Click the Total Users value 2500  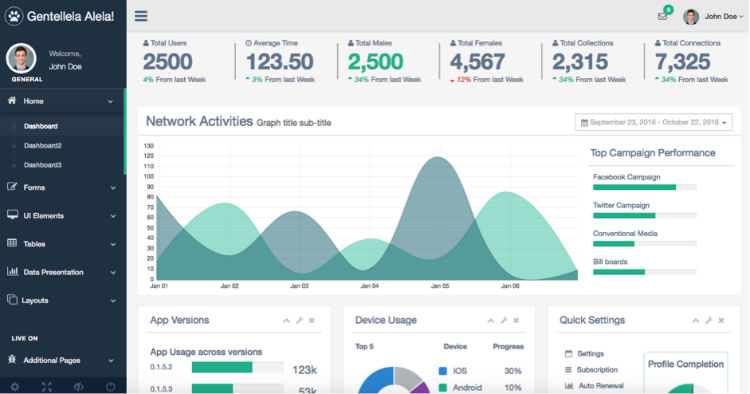point(167,62)
